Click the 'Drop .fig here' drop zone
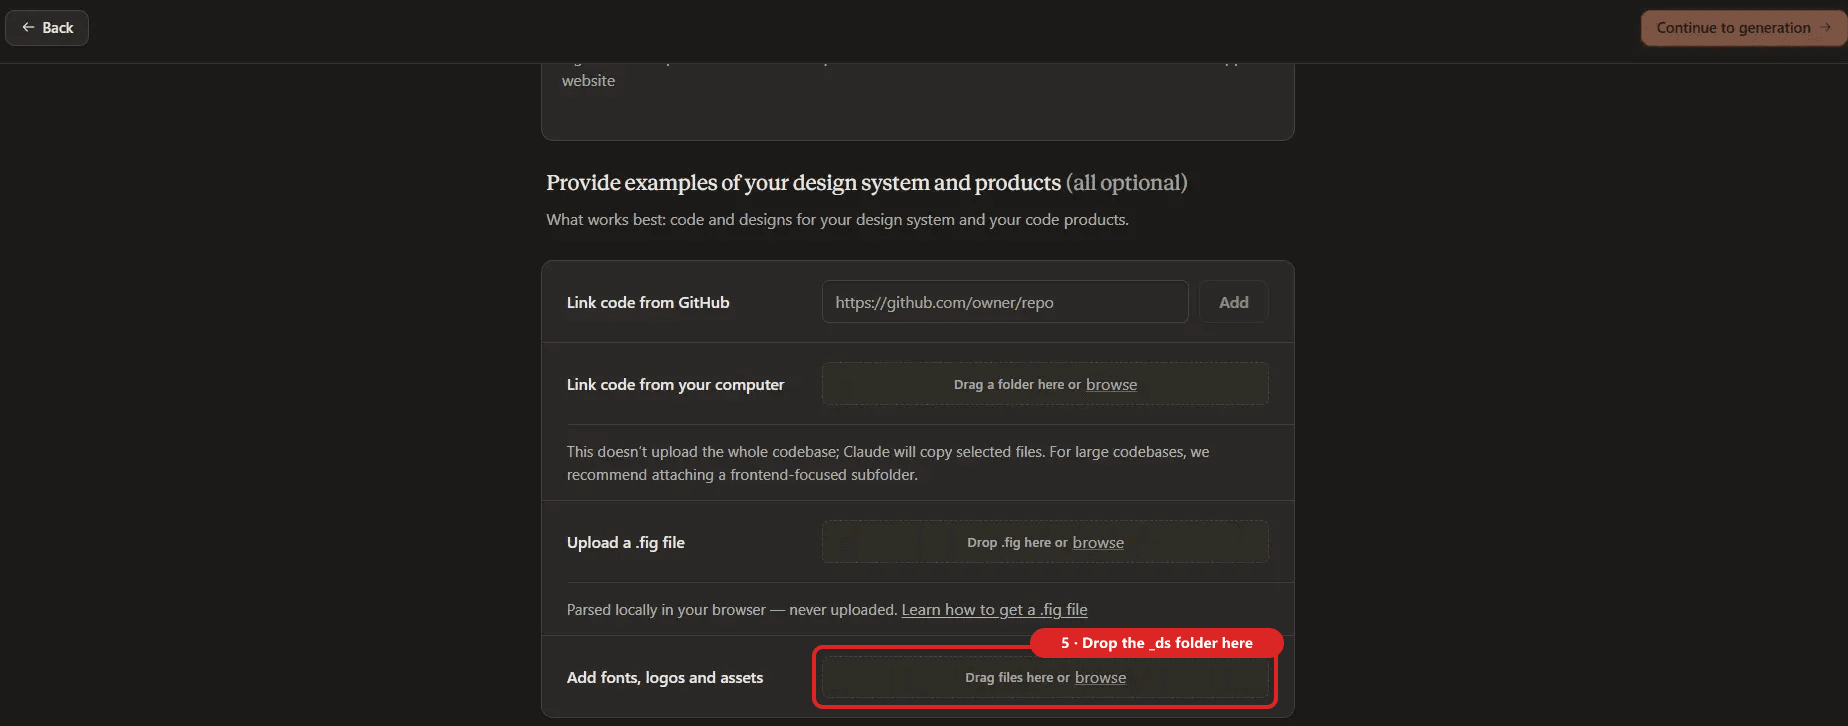The image size is (1848, 726). [1045, 542]
